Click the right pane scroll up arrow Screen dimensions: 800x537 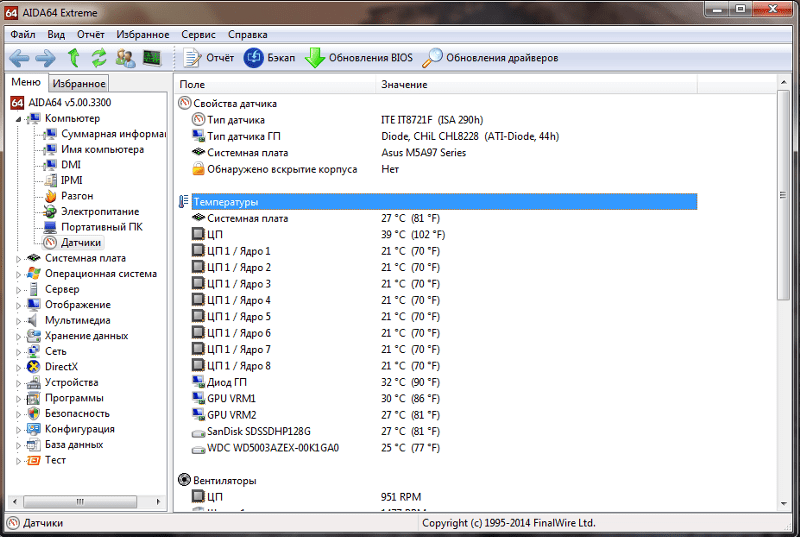[784, 82]
